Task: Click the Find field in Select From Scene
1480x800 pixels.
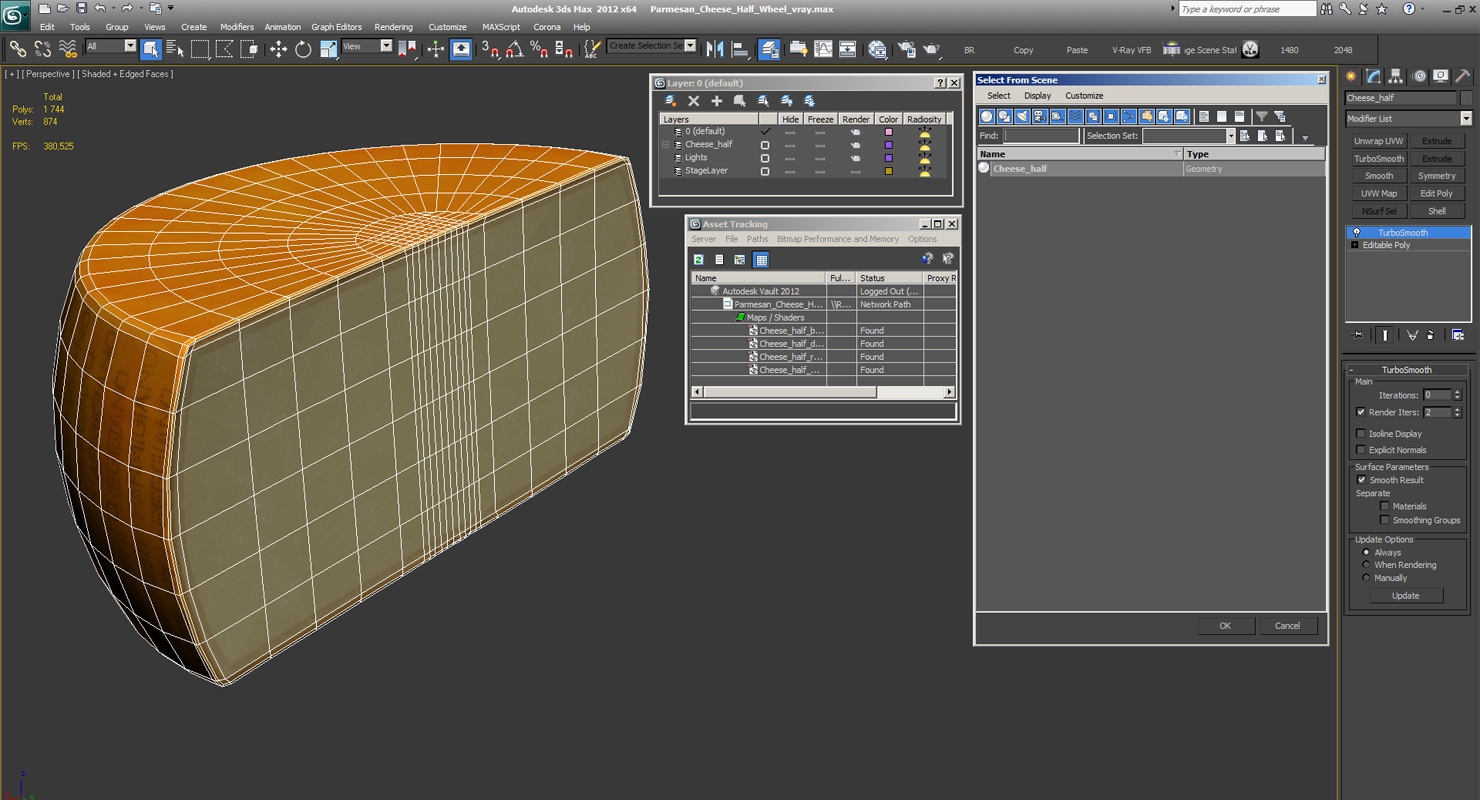Action: (x=1042, y=136)
